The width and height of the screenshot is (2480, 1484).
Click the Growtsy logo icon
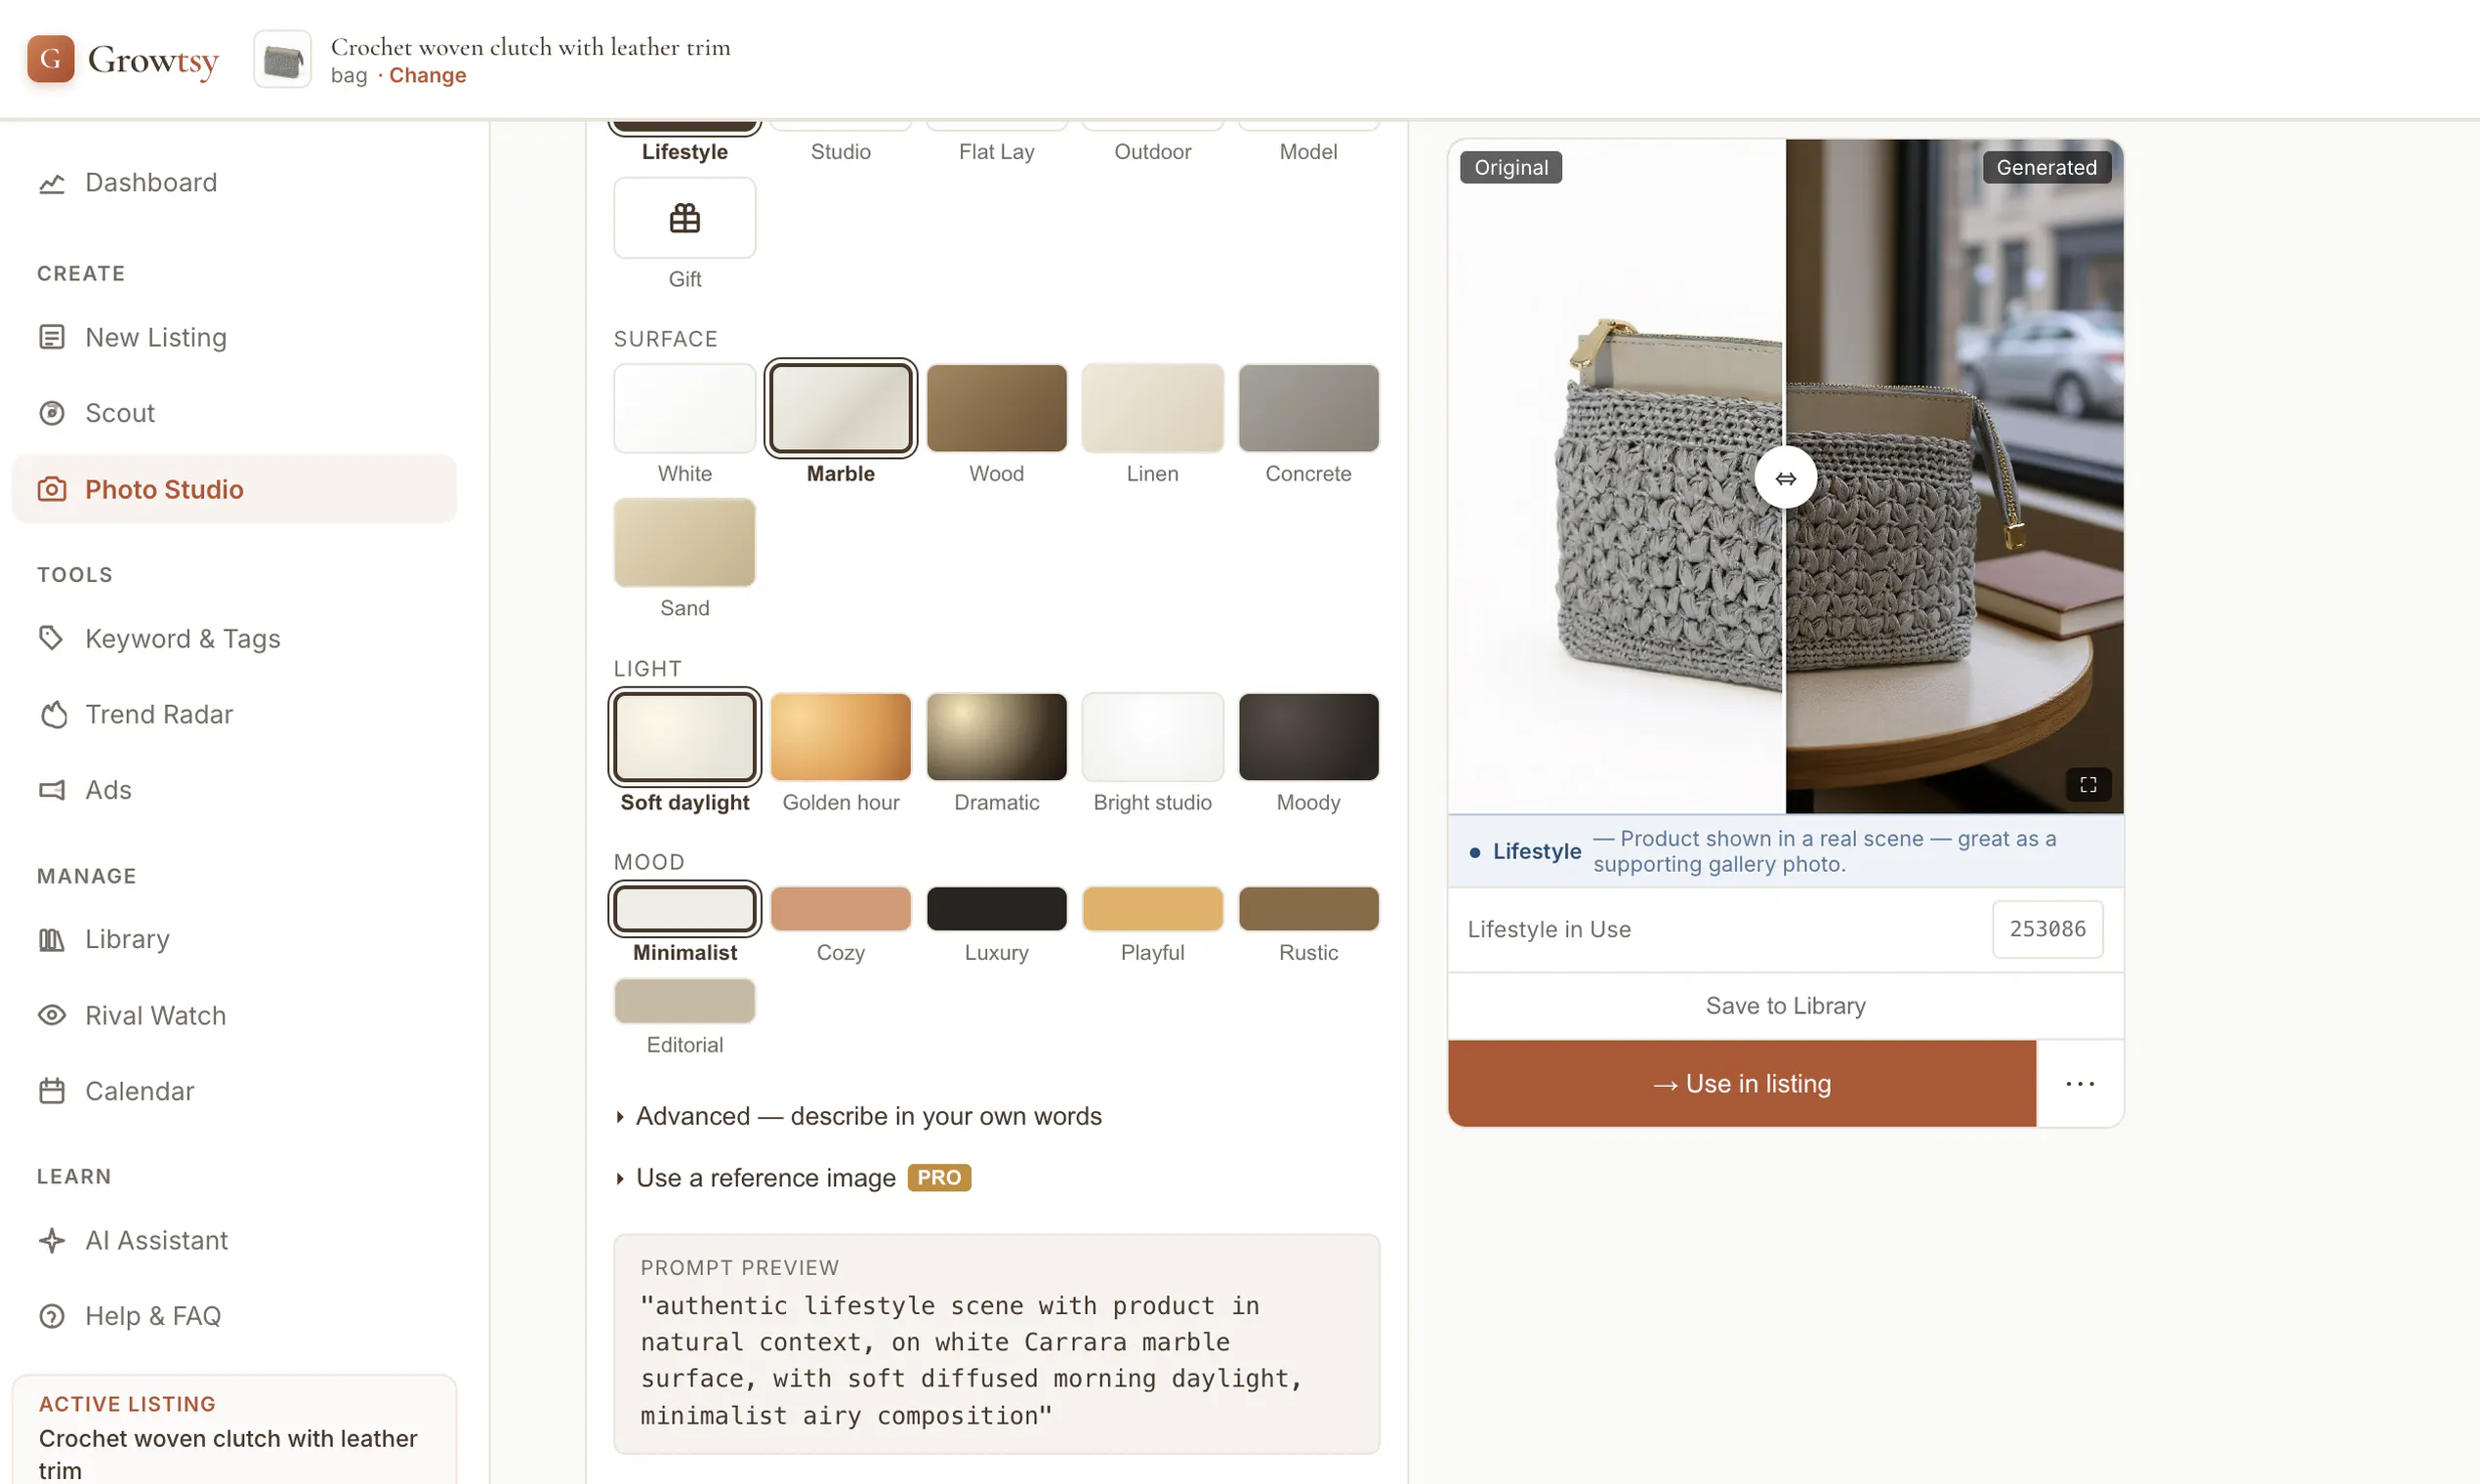pos(50,59)
